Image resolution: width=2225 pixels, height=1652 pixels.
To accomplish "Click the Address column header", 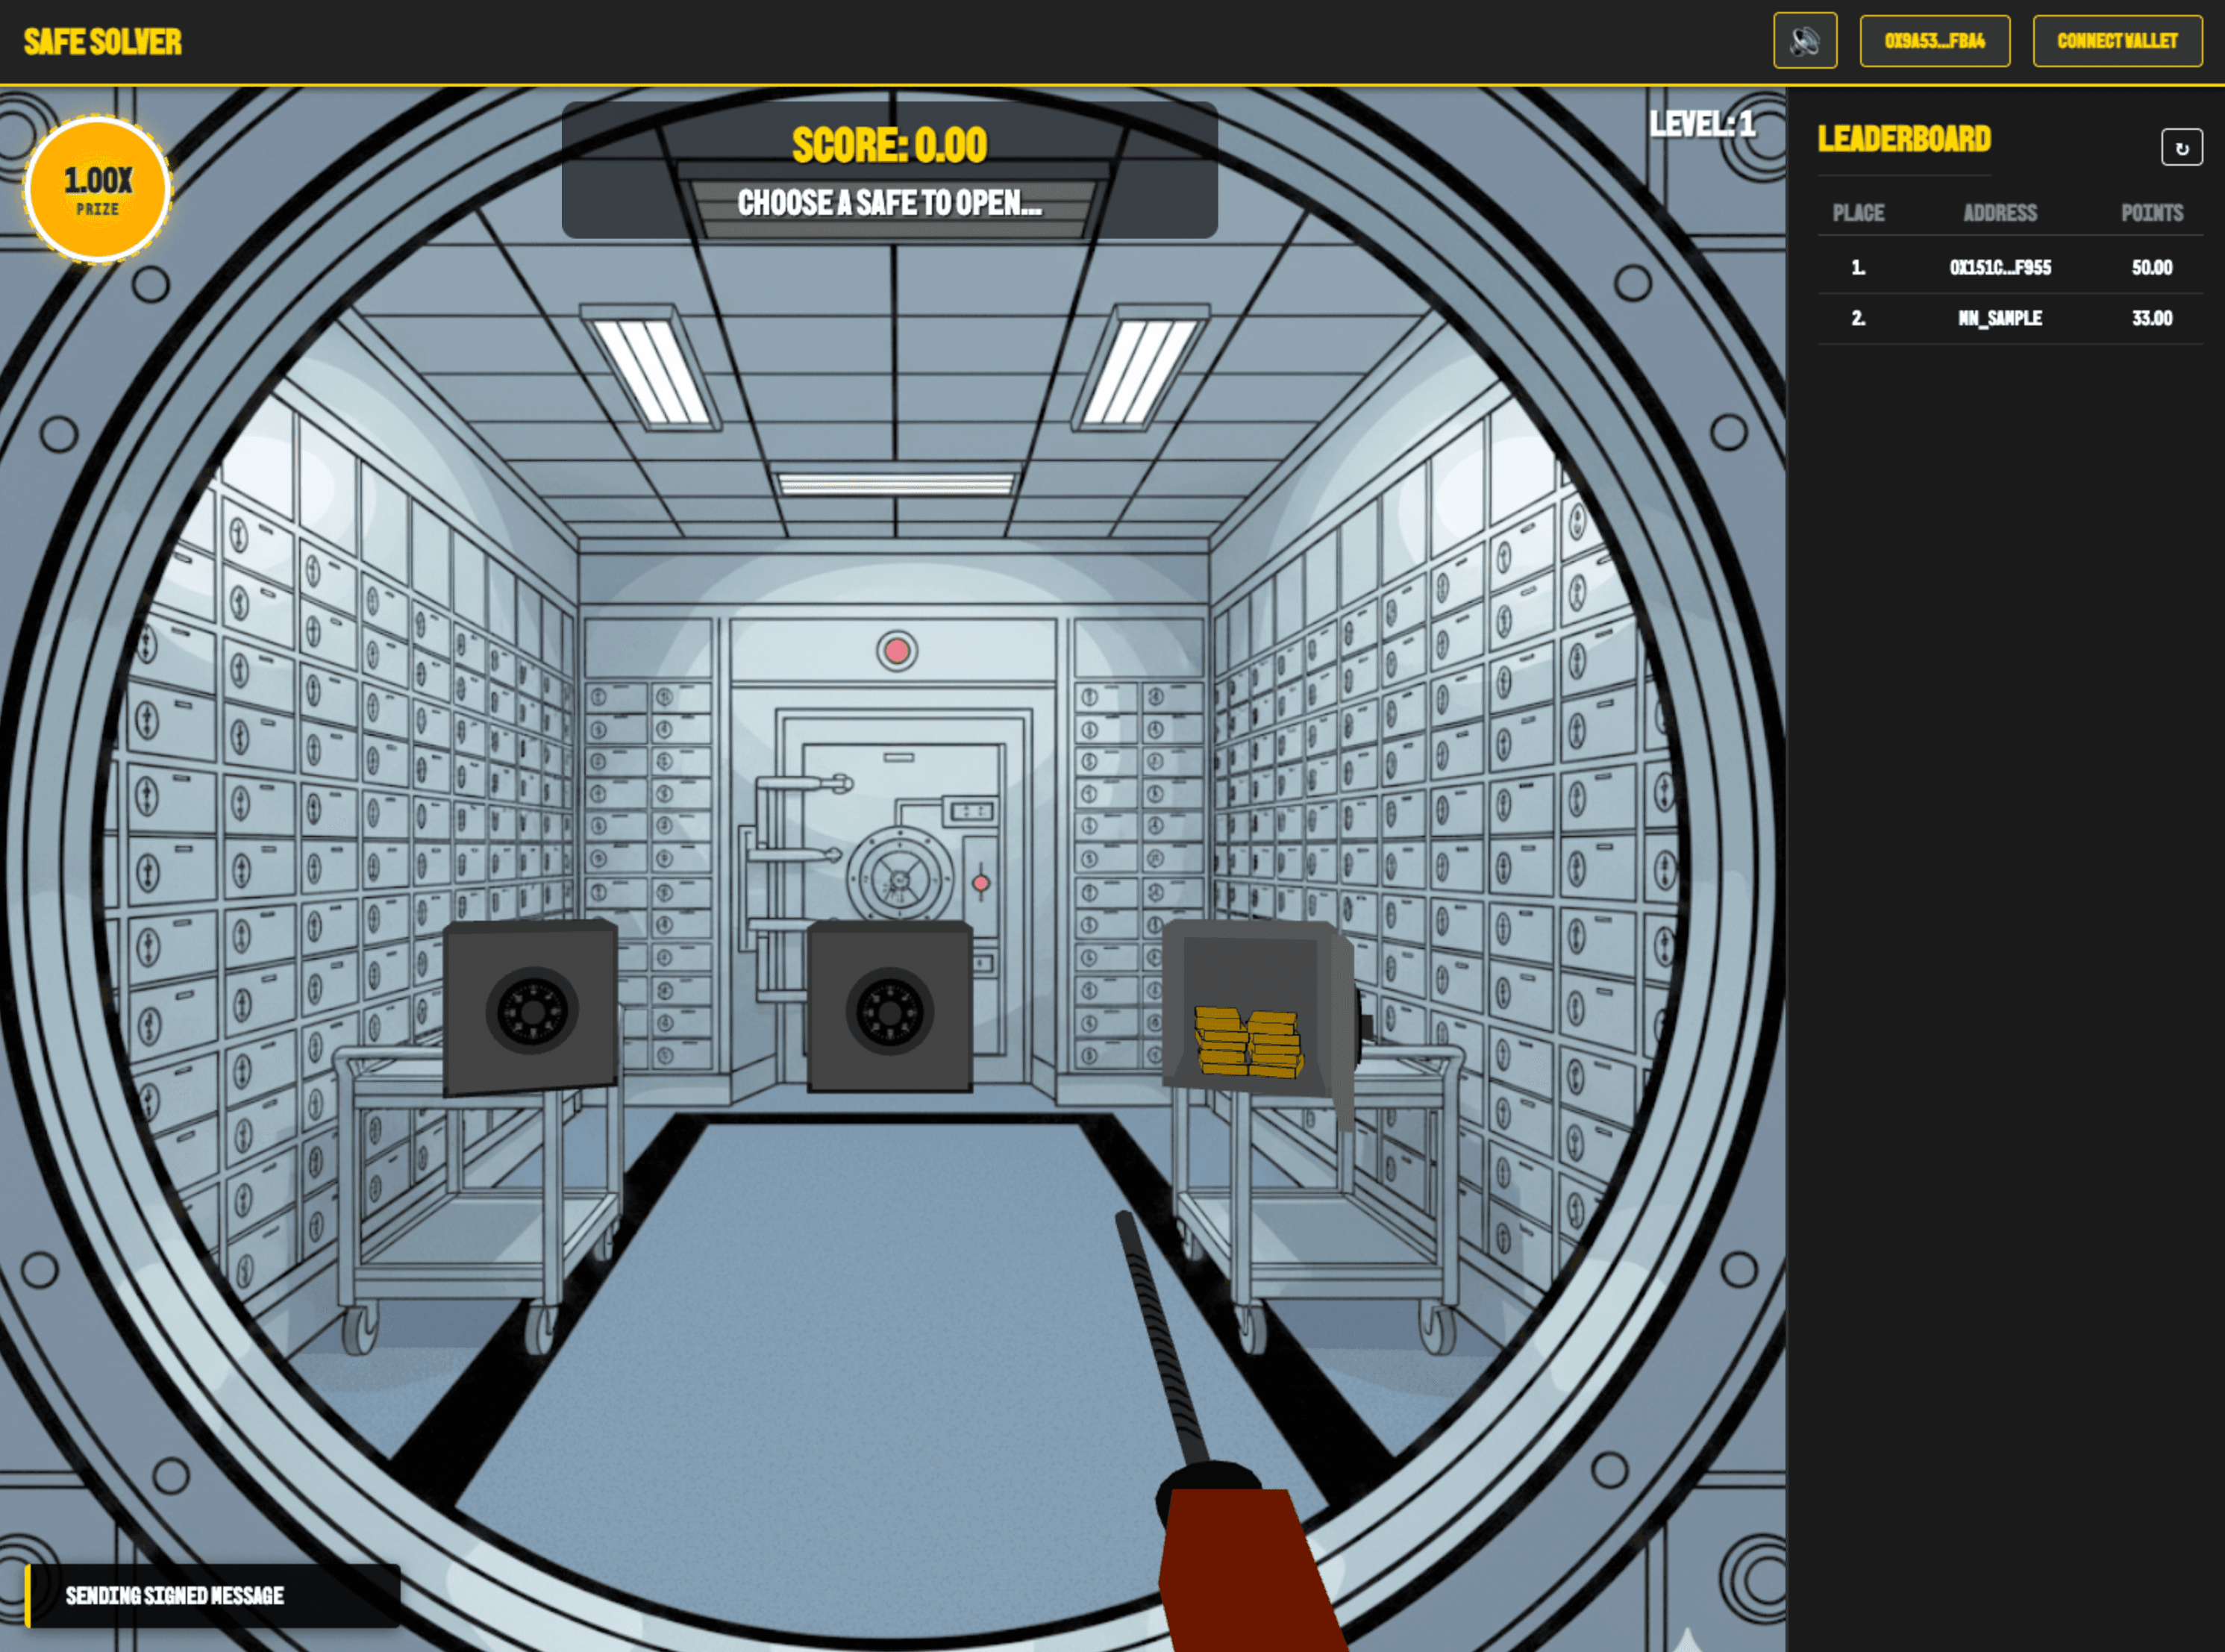I will (x=2000, y=213).
